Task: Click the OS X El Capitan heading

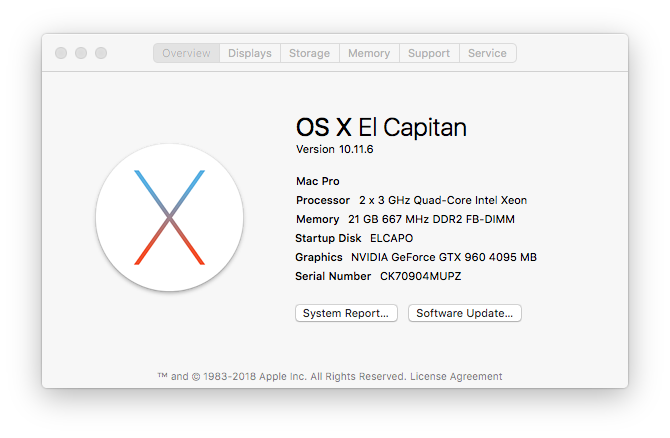Action: [381, 127]
